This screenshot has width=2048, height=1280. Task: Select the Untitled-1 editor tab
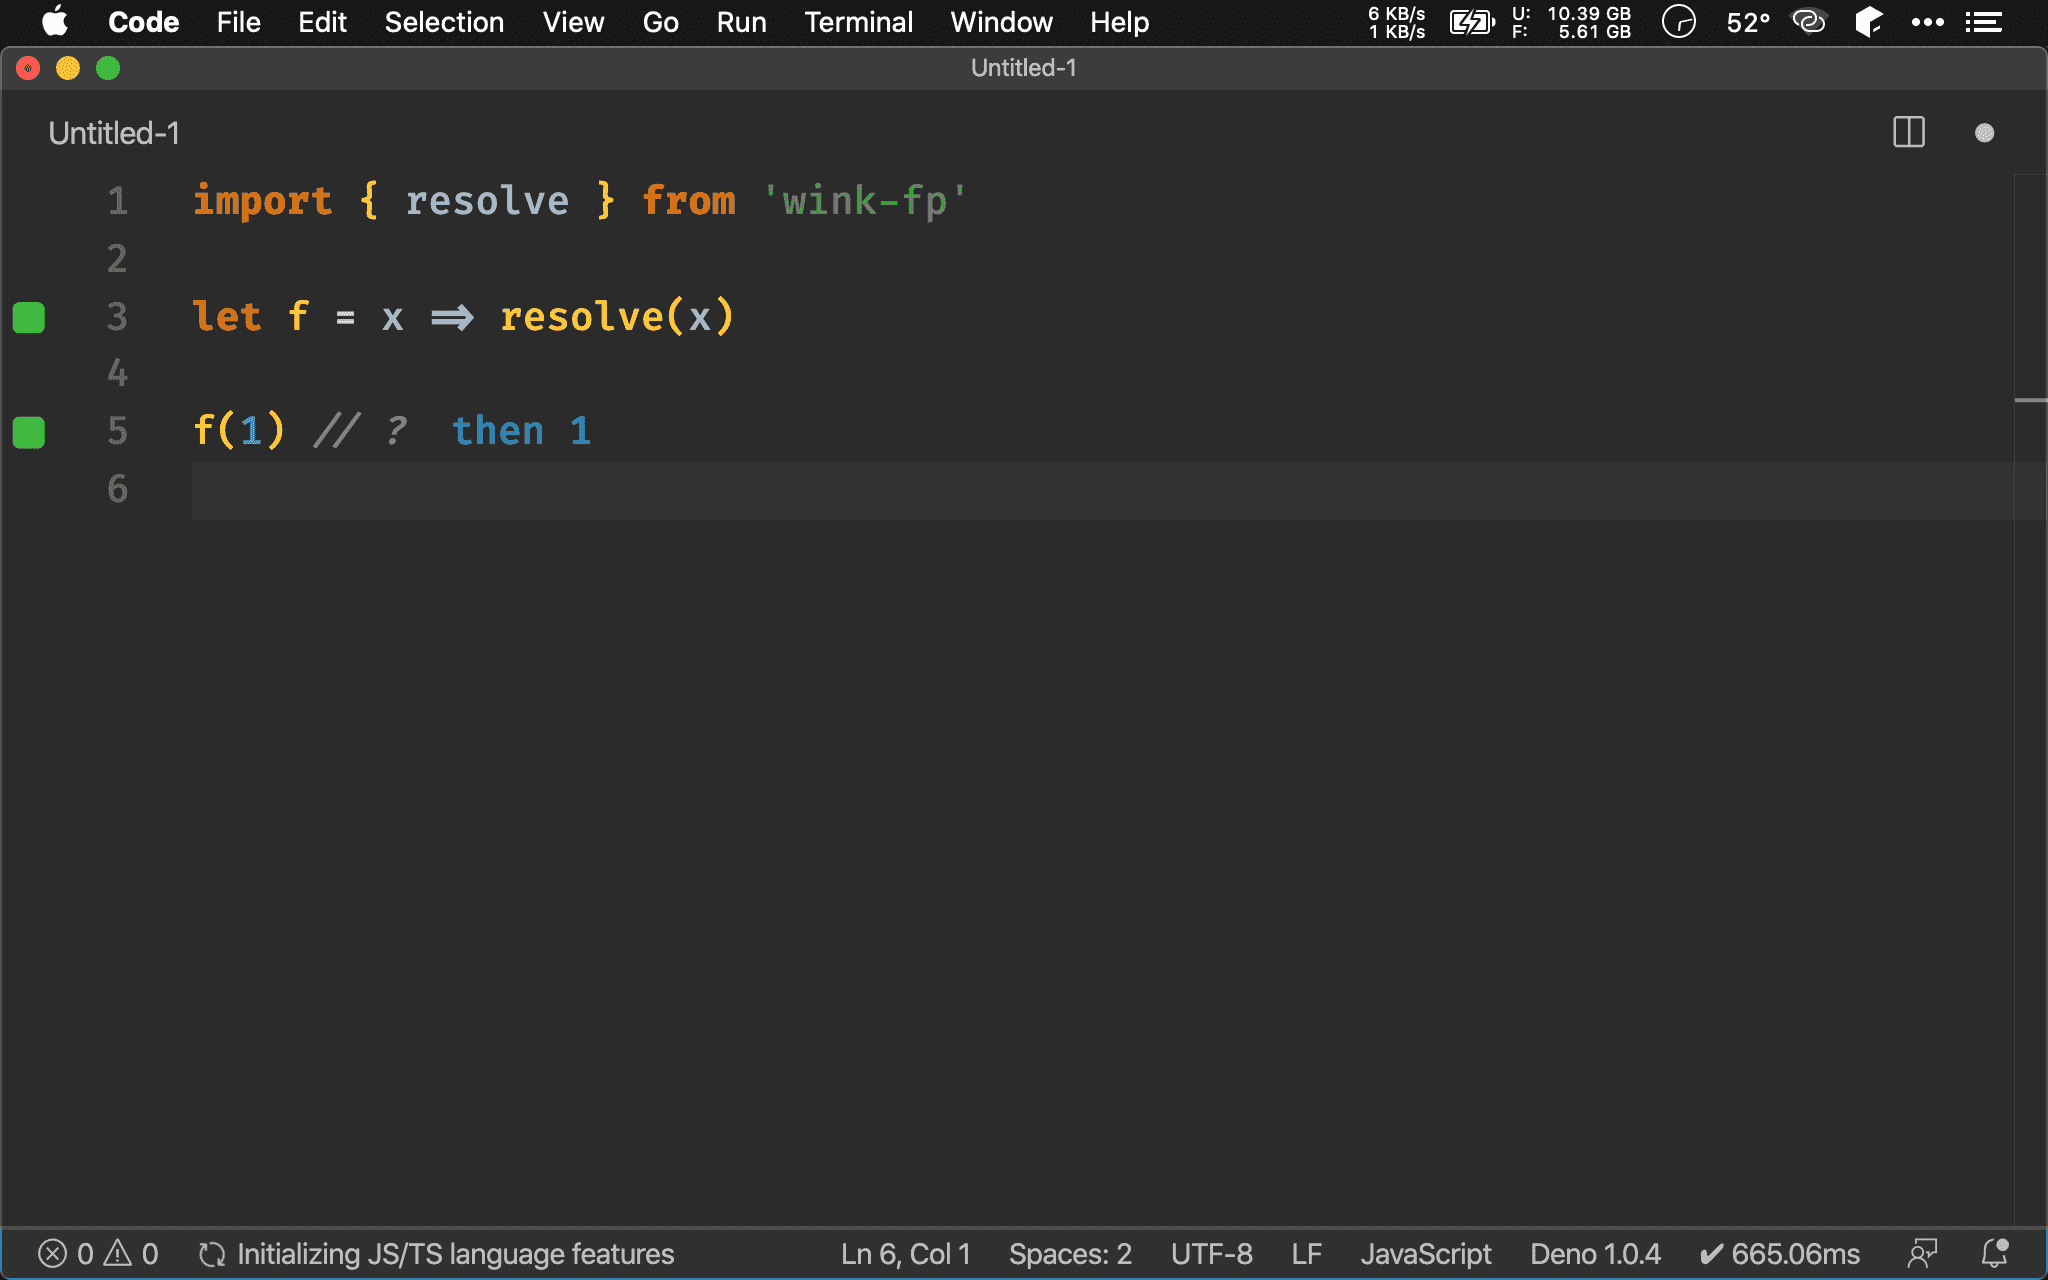coord(114,133)
